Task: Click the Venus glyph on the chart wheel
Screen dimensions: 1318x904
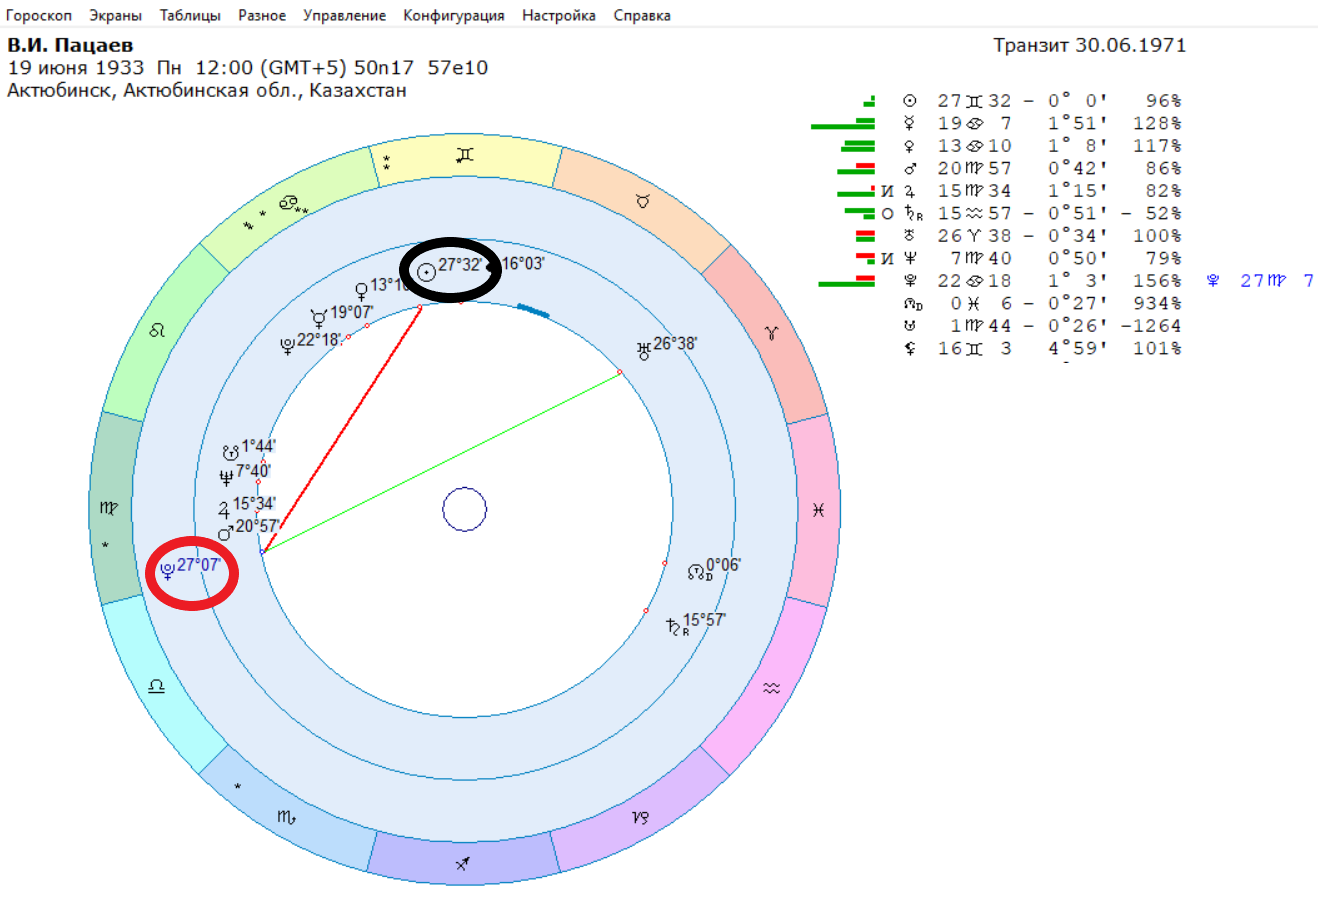Action: 362,291
